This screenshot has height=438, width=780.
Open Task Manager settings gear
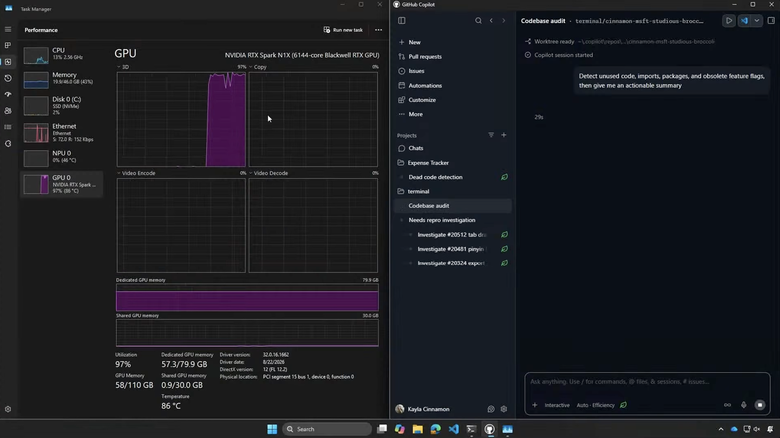coord(8,409)
